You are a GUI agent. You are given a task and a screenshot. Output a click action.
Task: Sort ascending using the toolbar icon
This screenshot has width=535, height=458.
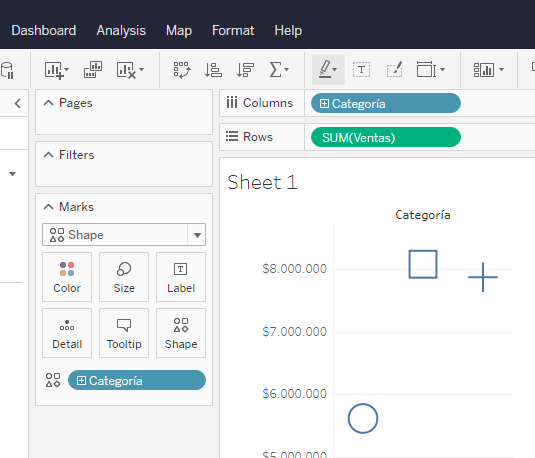214,70
